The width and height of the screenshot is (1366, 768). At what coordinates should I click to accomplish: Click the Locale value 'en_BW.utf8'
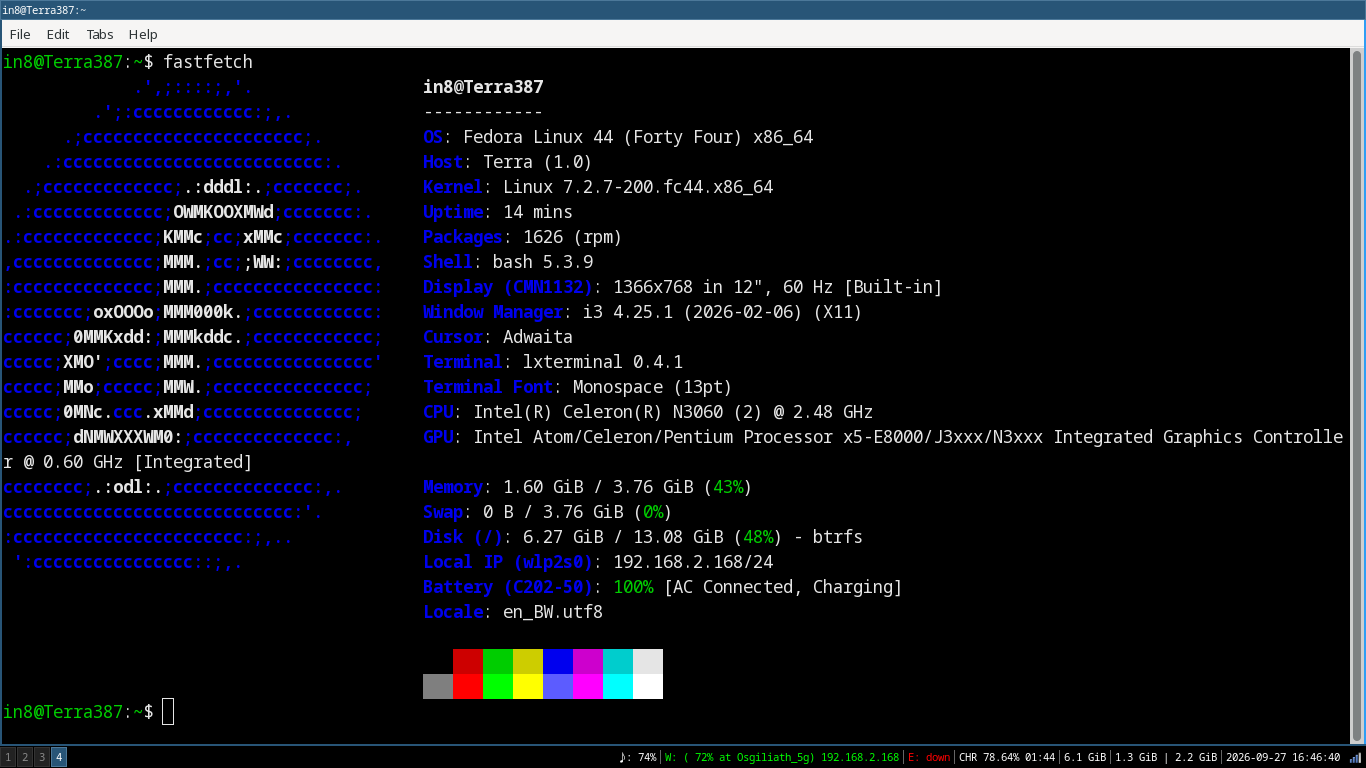(553, 612)
